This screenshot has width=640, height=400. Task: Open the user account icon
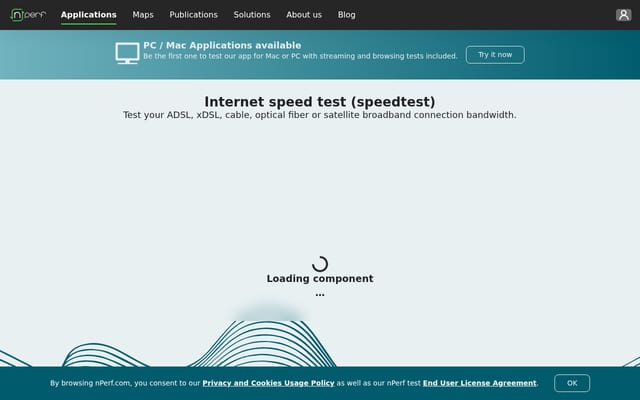[623, 15]
